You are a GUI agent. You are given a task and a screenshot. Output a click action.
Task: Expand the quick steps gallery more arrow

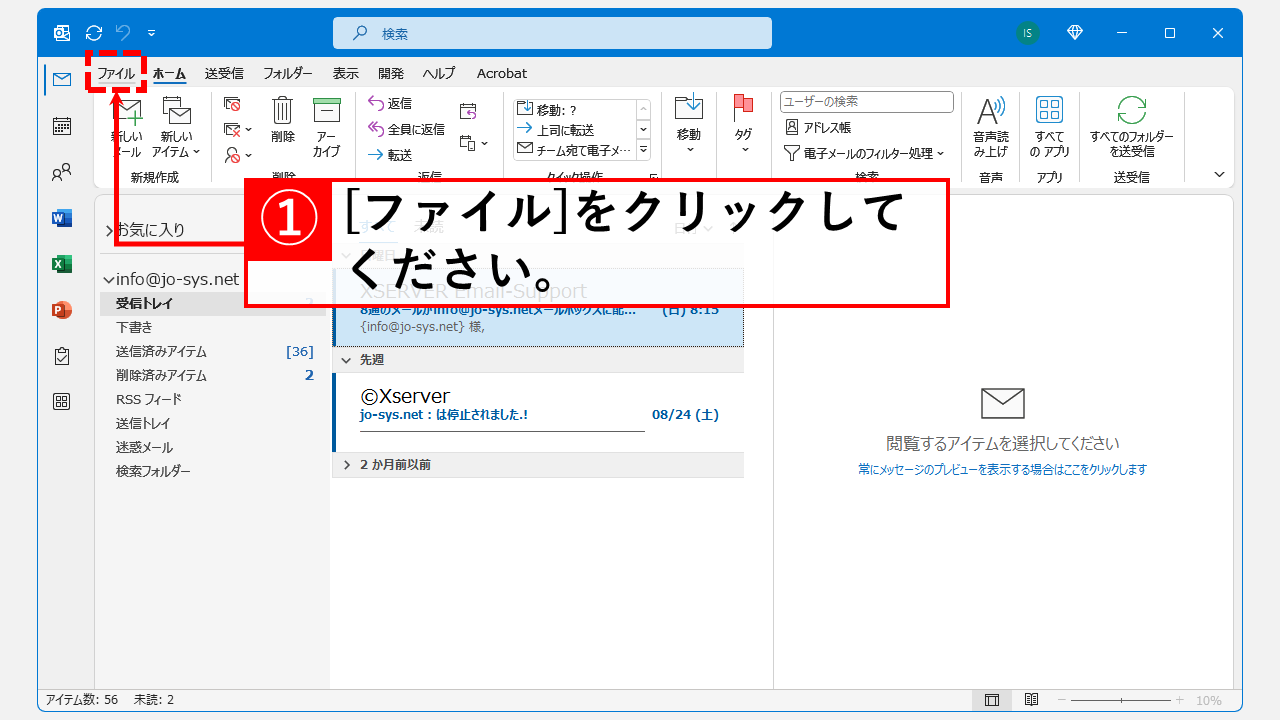(x=644, y=150)
